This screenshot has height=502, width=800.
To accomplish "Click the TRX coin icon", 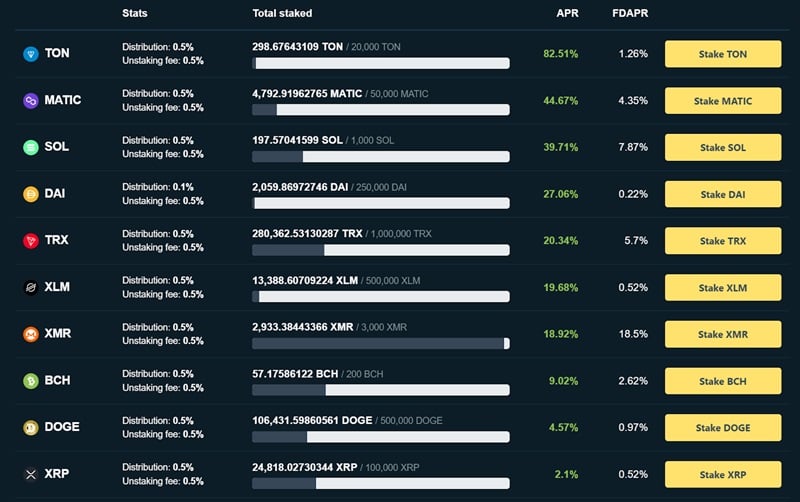I will [x=30, y=241].
